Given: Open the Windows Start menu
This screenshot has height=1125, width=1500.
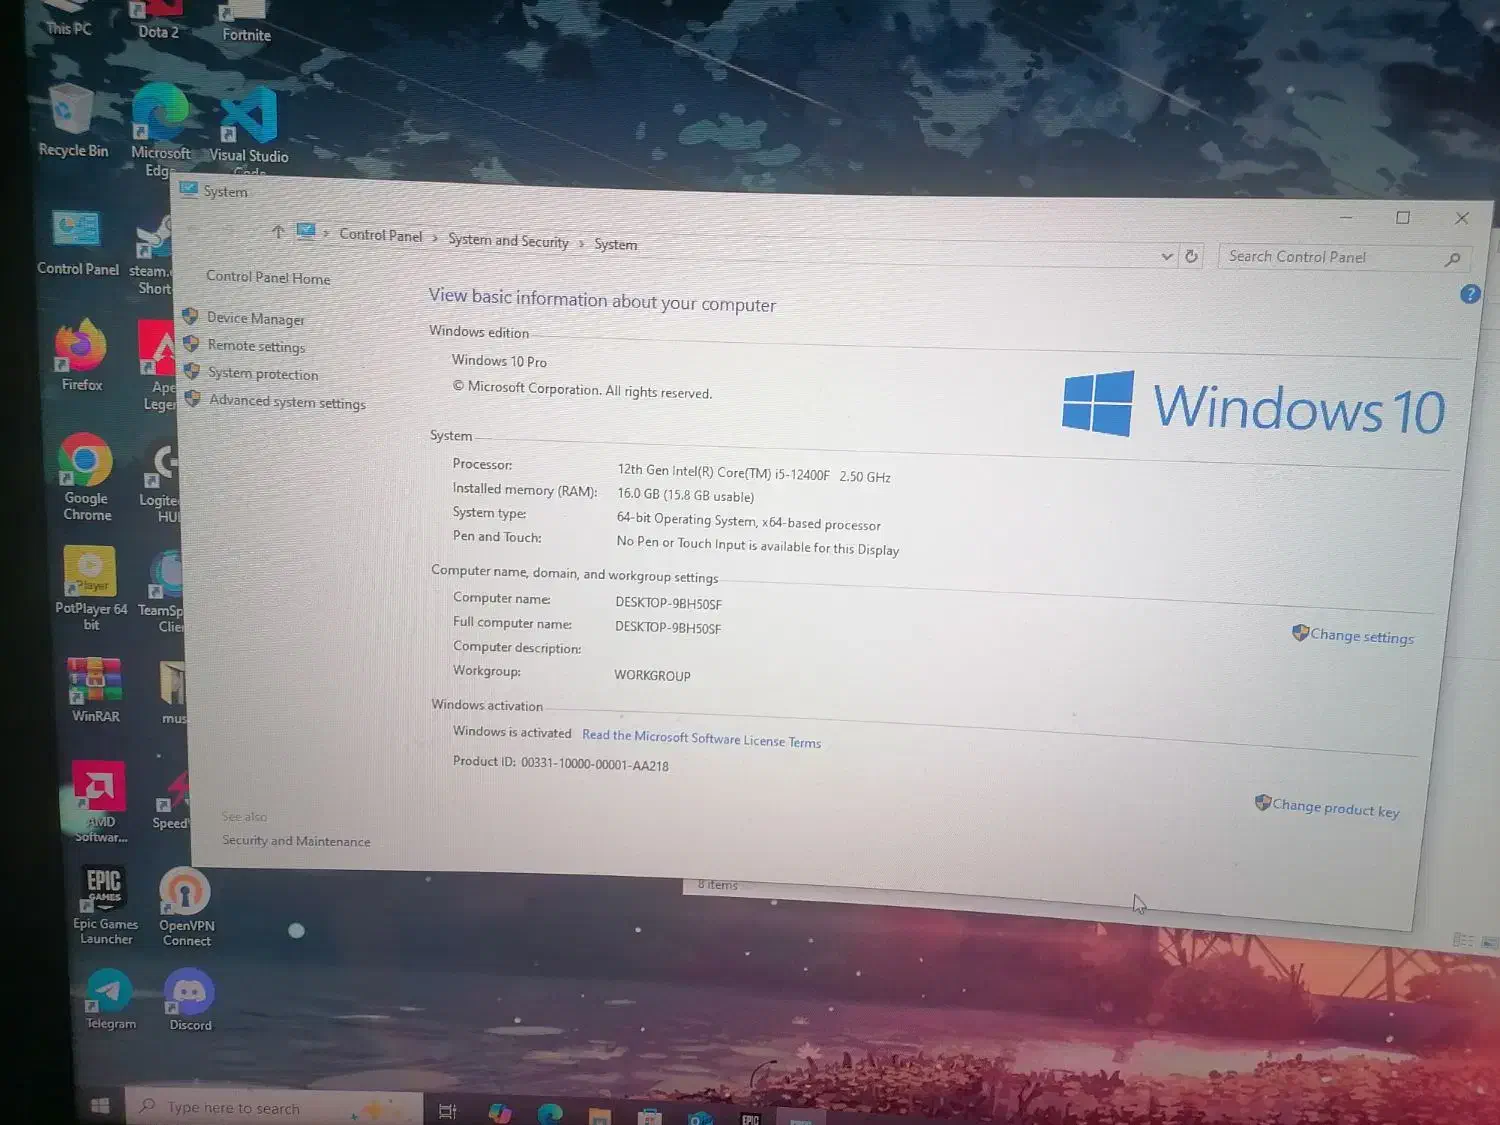Looking at the screenshot, I should point(99,1105).
